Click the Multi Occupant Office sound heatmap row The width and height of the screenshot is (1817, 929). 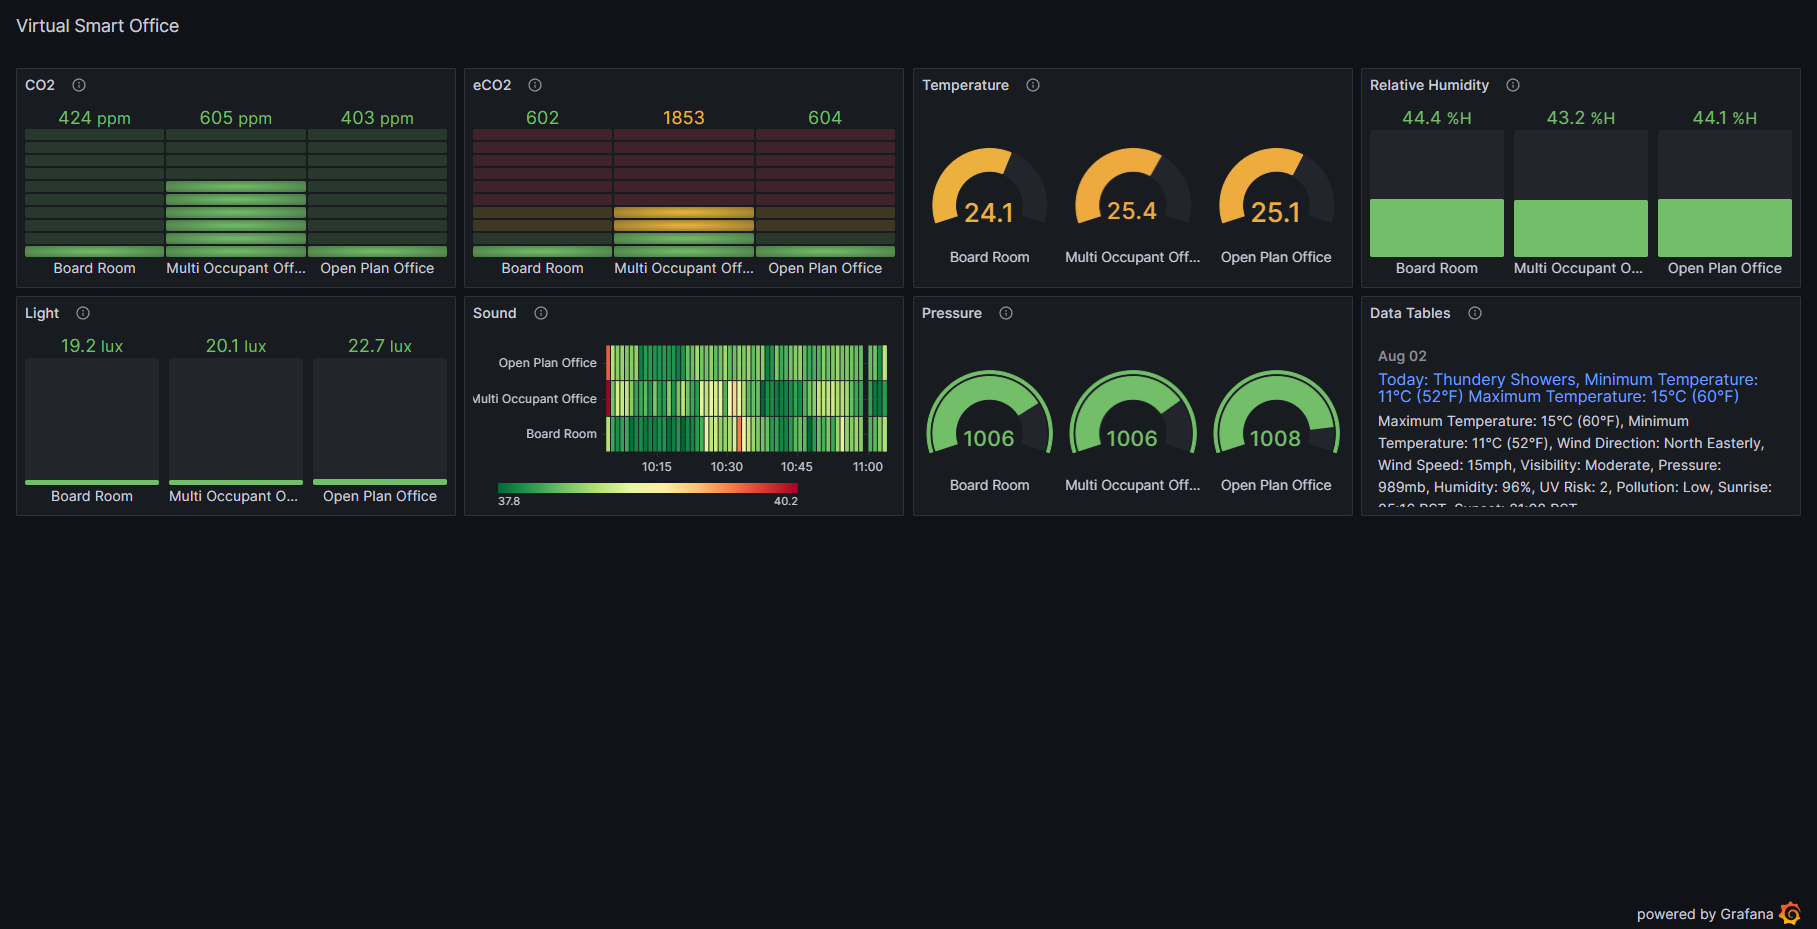[x=747, y=398]
